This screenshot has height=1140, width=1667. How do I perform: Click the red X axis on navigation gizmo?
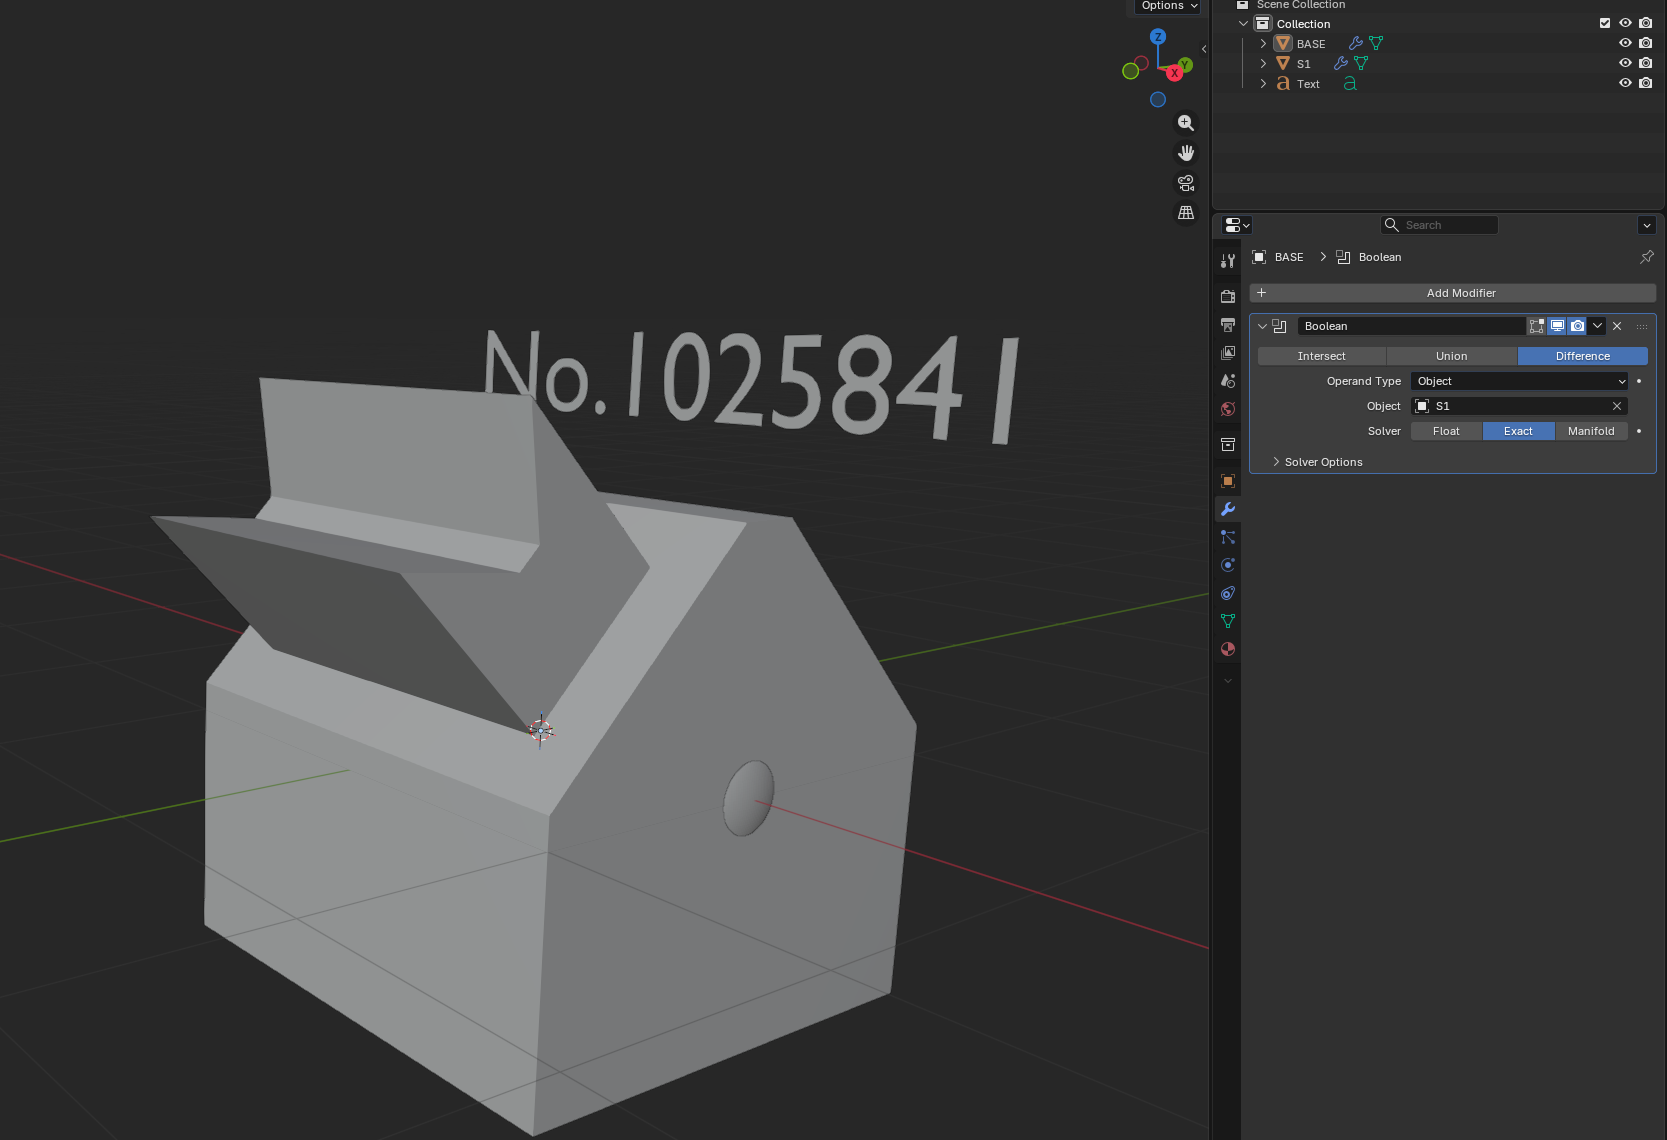1175,73
